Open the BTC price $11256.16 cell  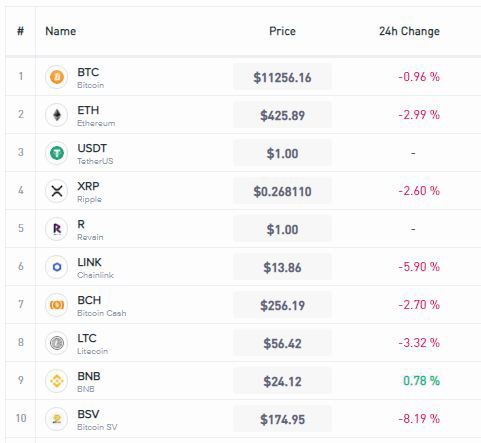click(x=282, y=77)
